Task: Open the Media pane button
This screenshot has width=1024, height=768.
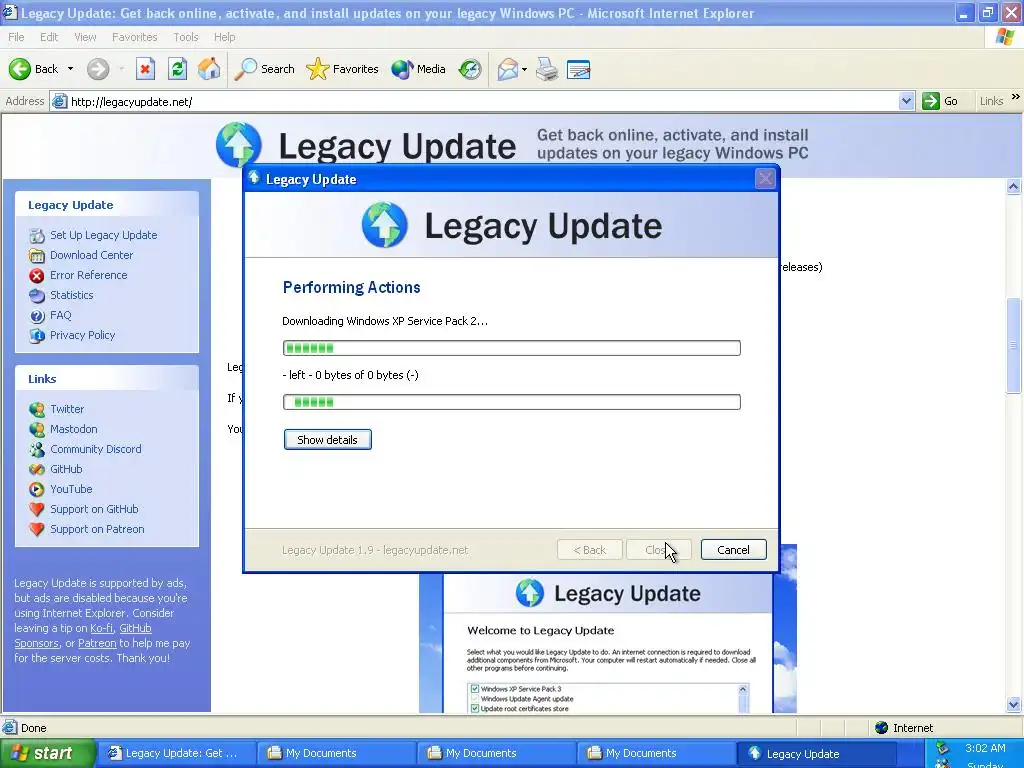Action: point(419,69)
